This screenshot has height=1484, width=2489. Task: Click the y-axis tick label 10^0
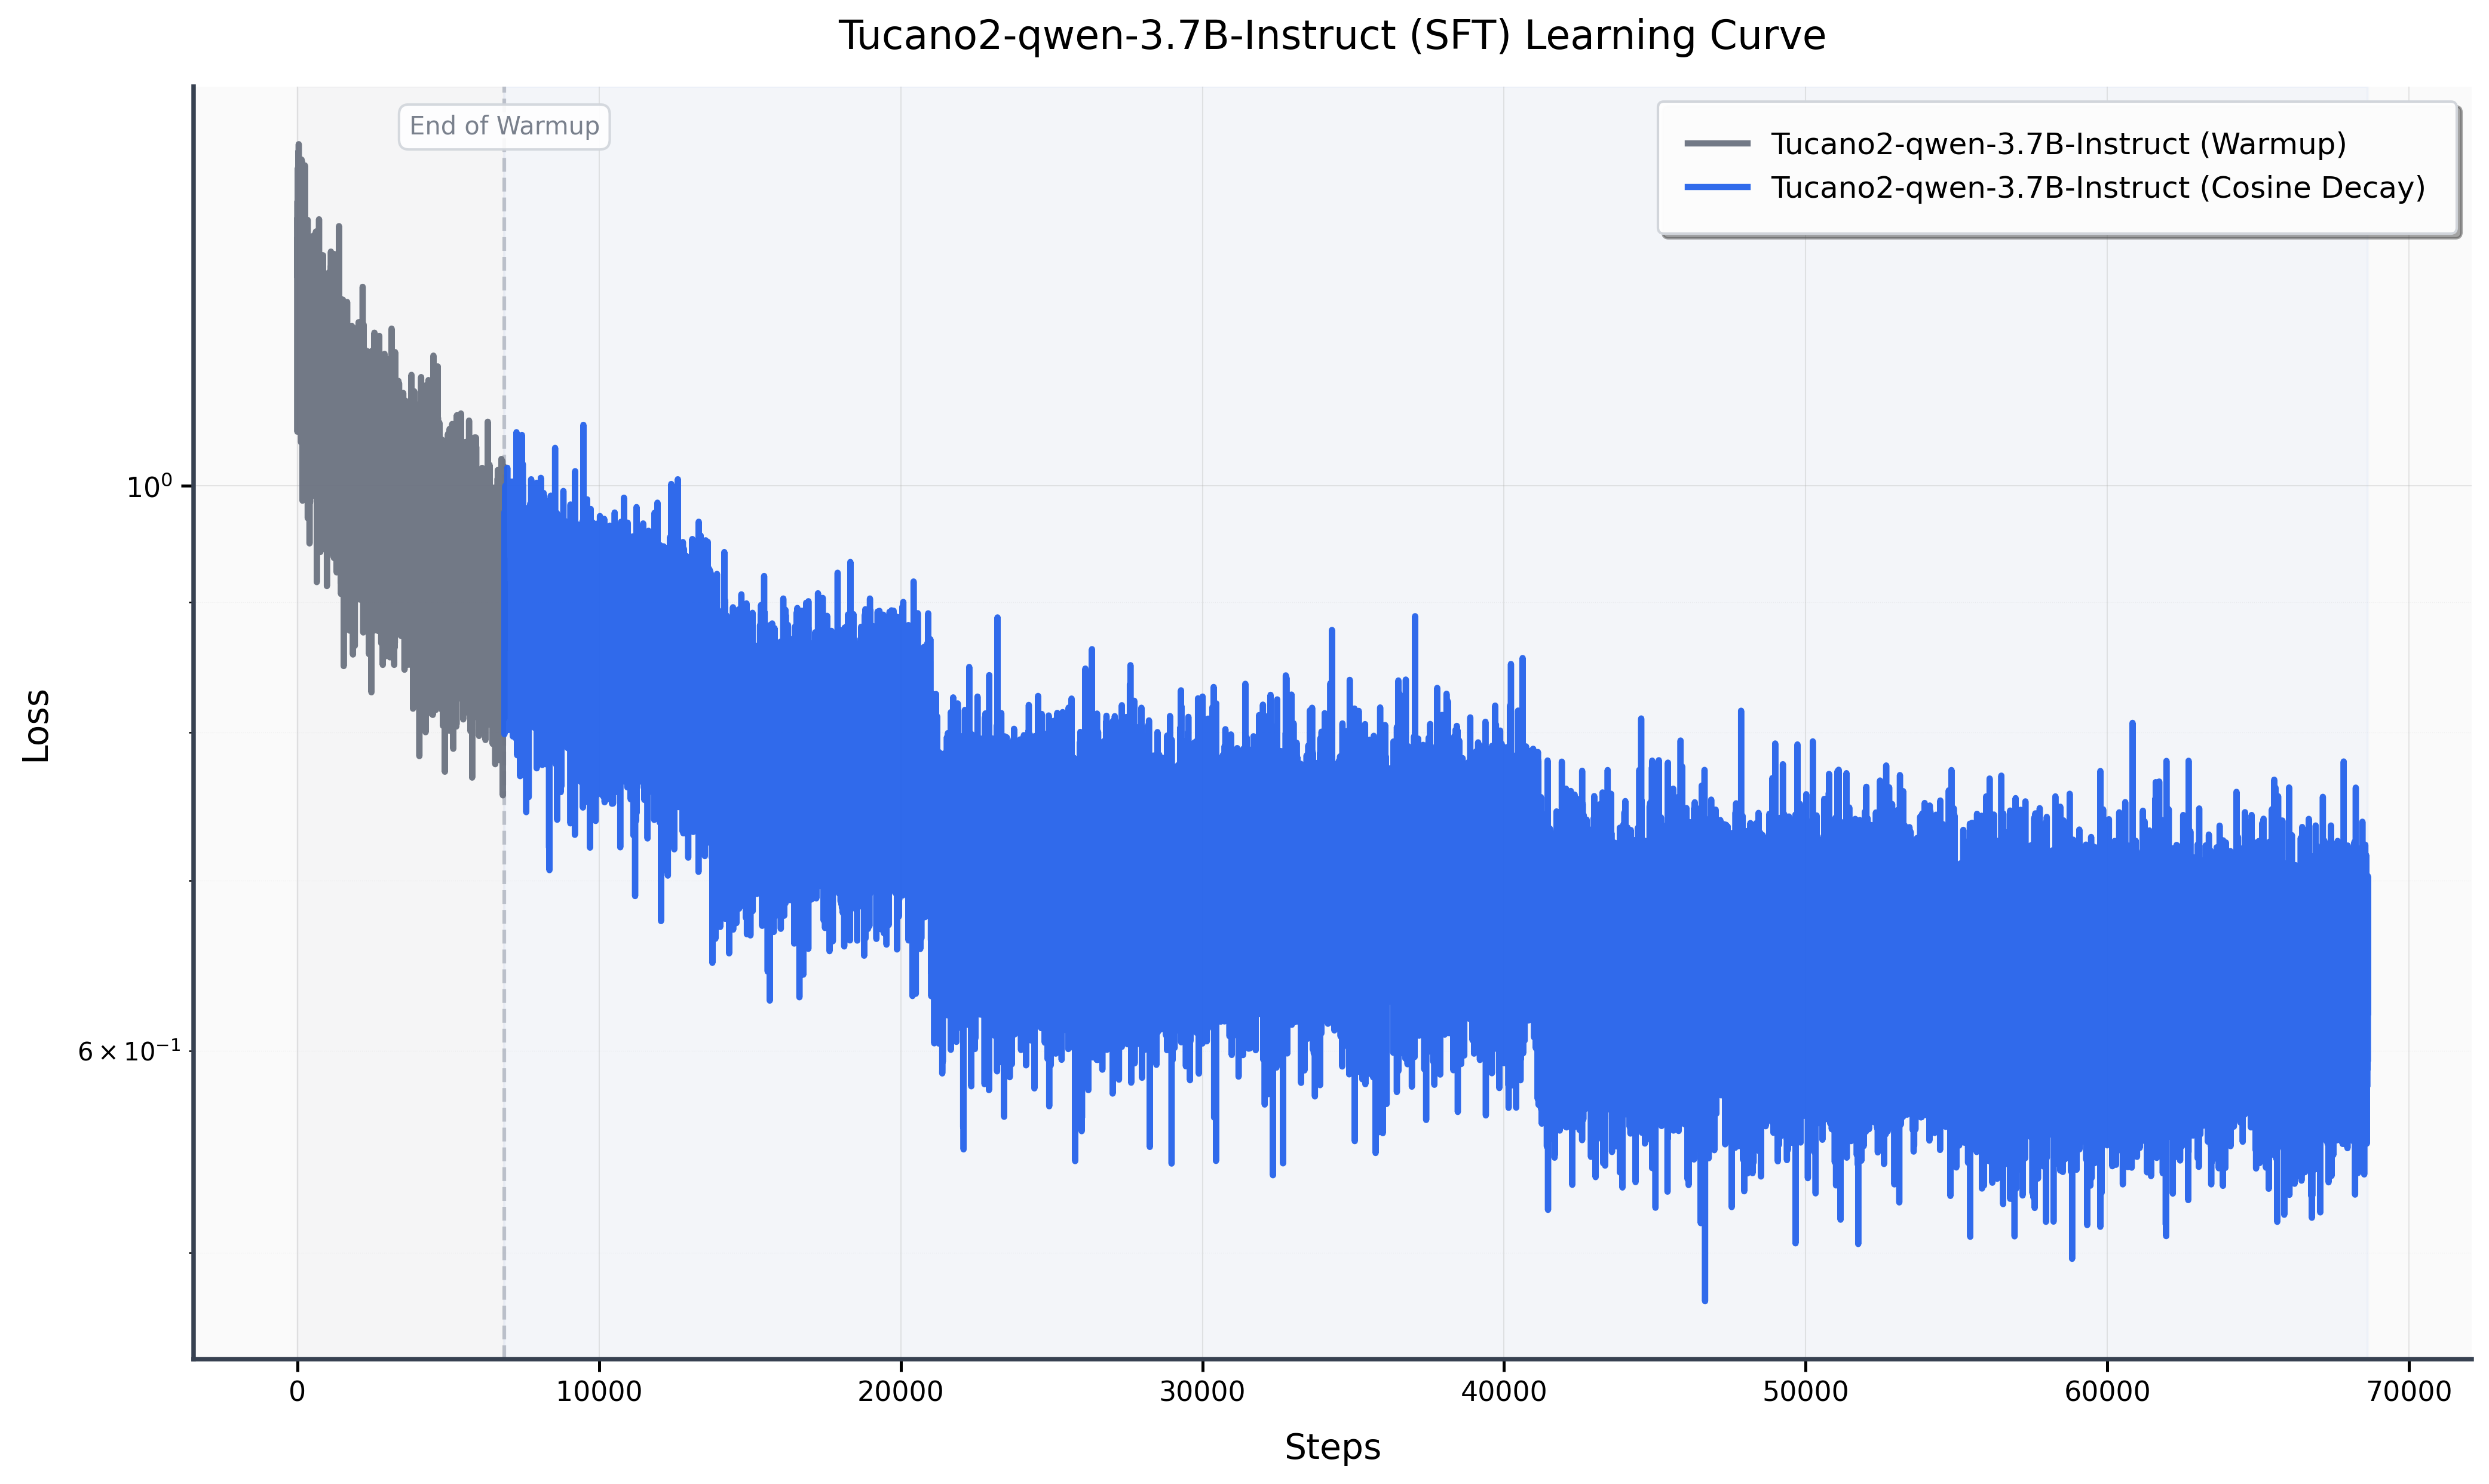click(x=150, y=486)
